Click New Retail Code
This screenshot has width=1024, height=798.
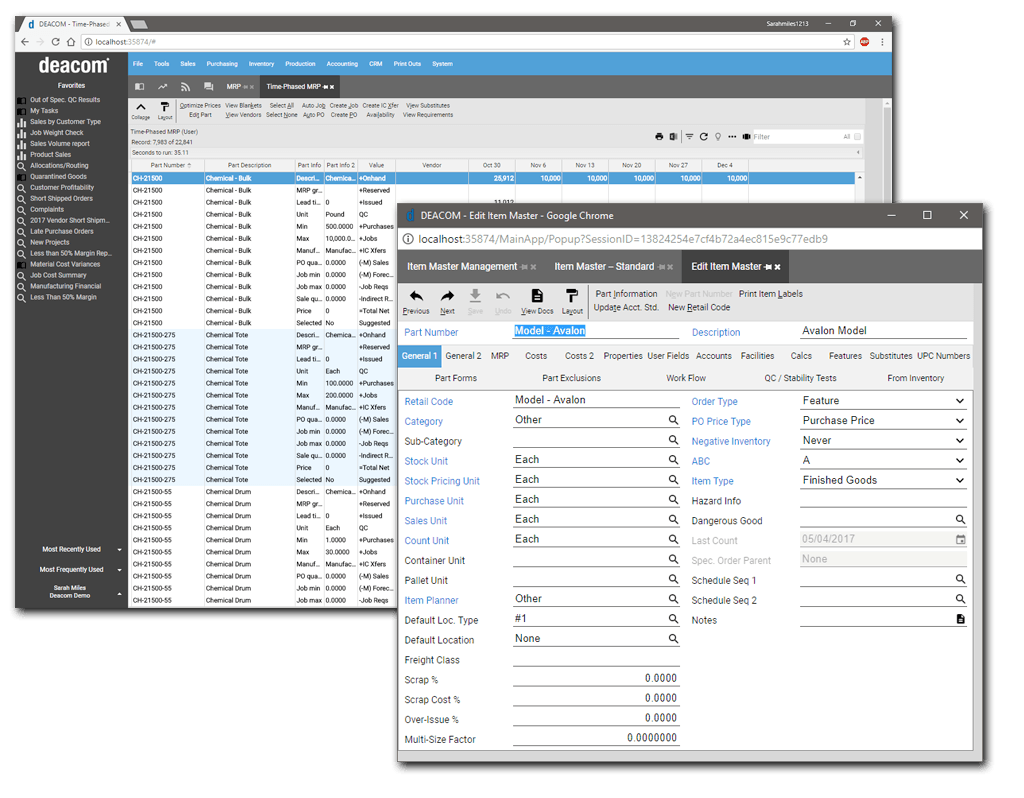point(699,308)
